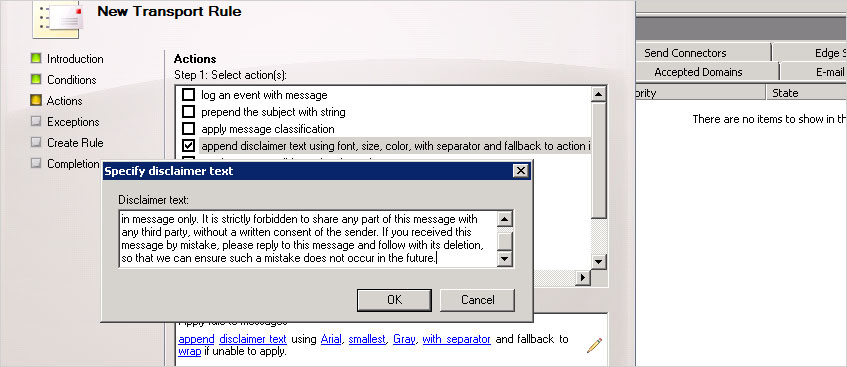Image resolution: width=847 pixels, height=367 pixels.
Task: Click actions list scroll down arrow
Action: click(599, 262)
